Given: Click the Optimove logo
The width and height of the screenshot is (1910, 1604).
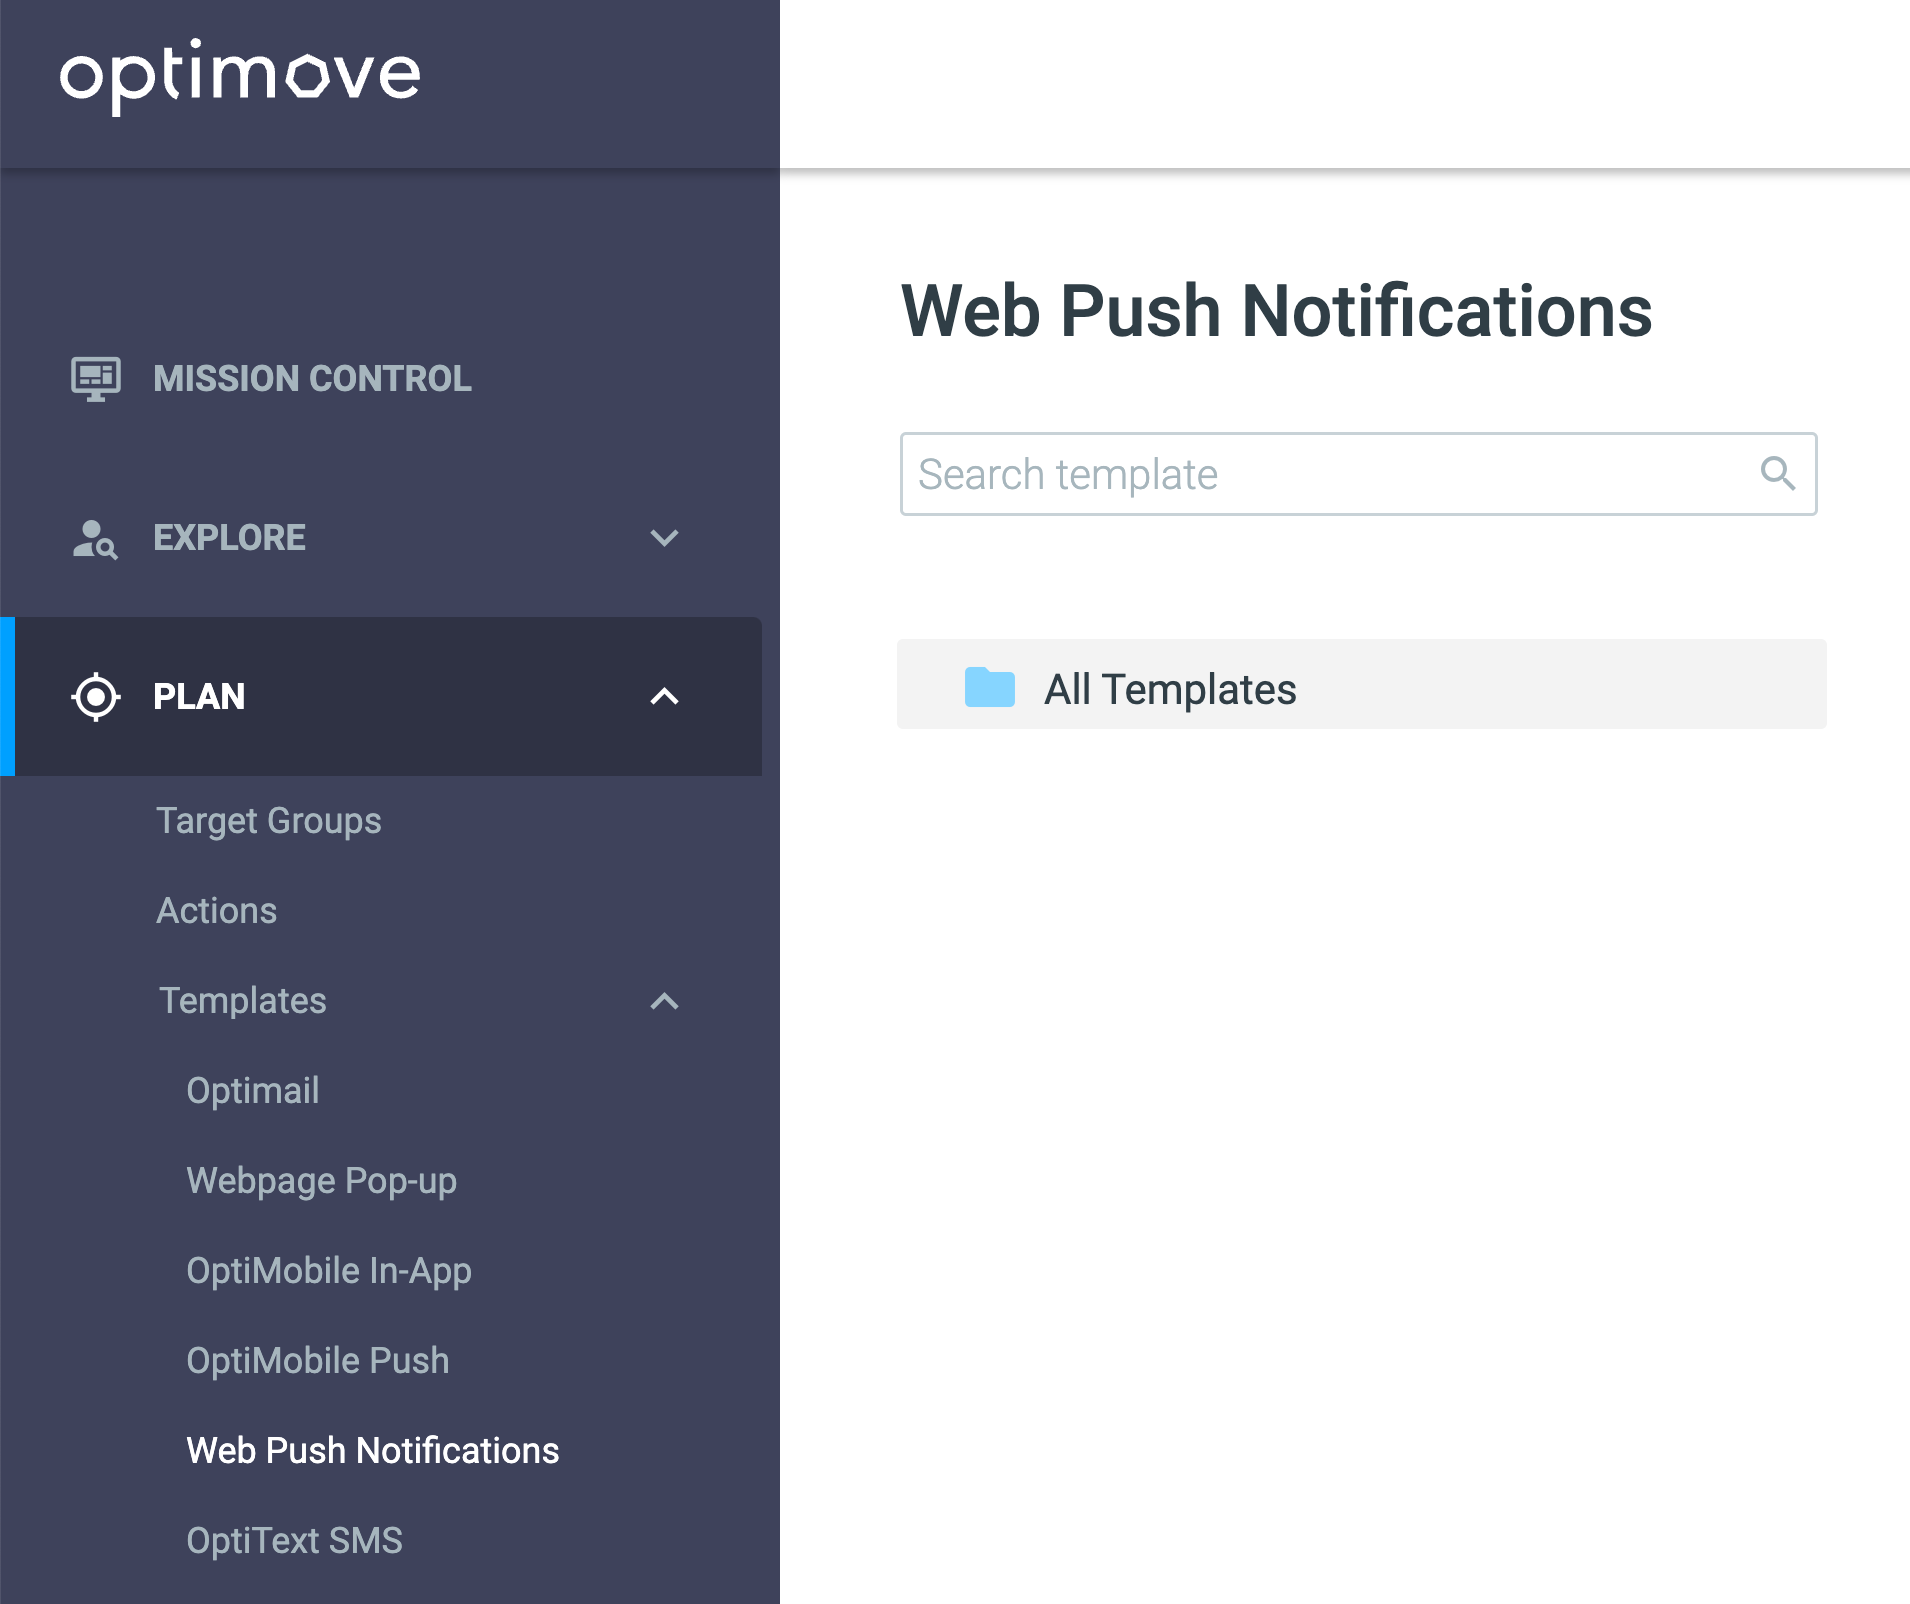Looking at the screenshot, I should click(240, 74).
